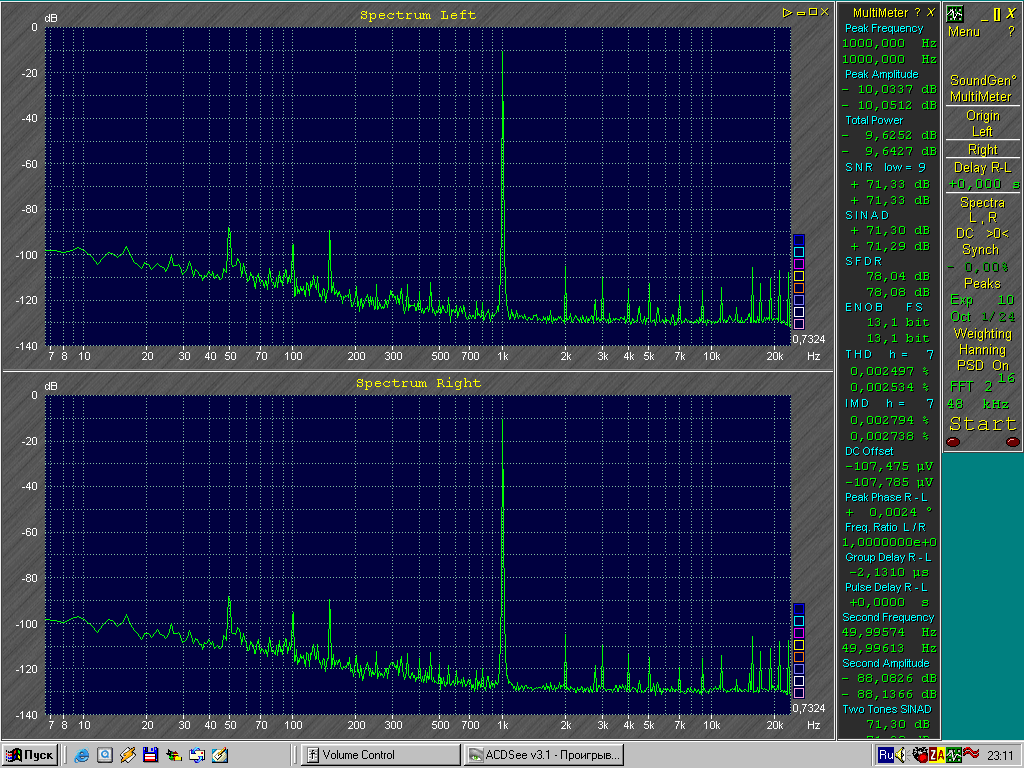Toggle the blue trace box in Spectrum Left

click(x=798, y=239)
